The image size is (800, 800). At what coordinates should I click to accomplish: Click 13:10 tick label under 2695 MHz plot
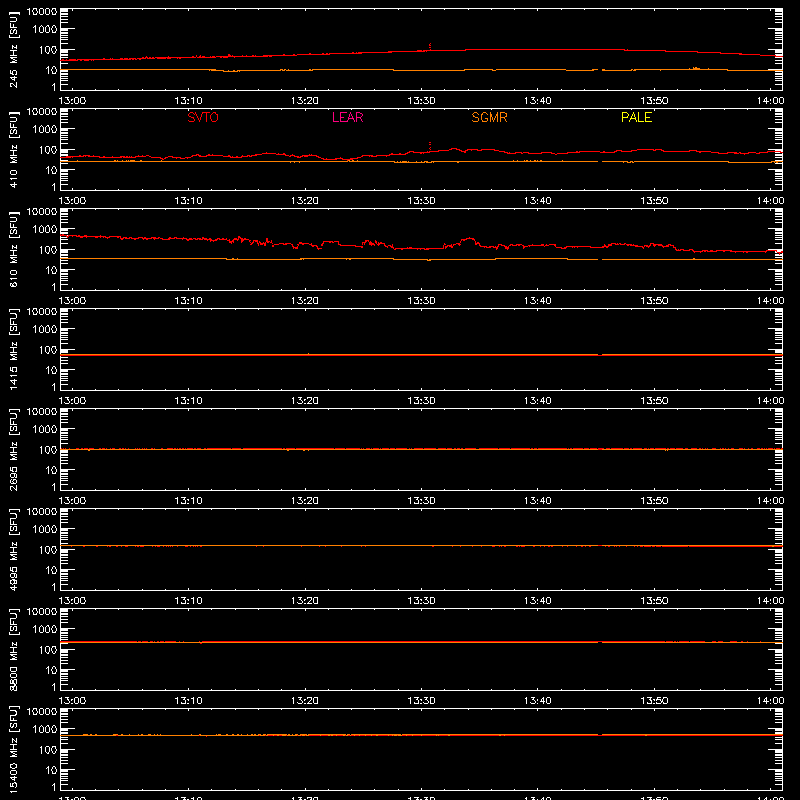[x=188, y=501]
